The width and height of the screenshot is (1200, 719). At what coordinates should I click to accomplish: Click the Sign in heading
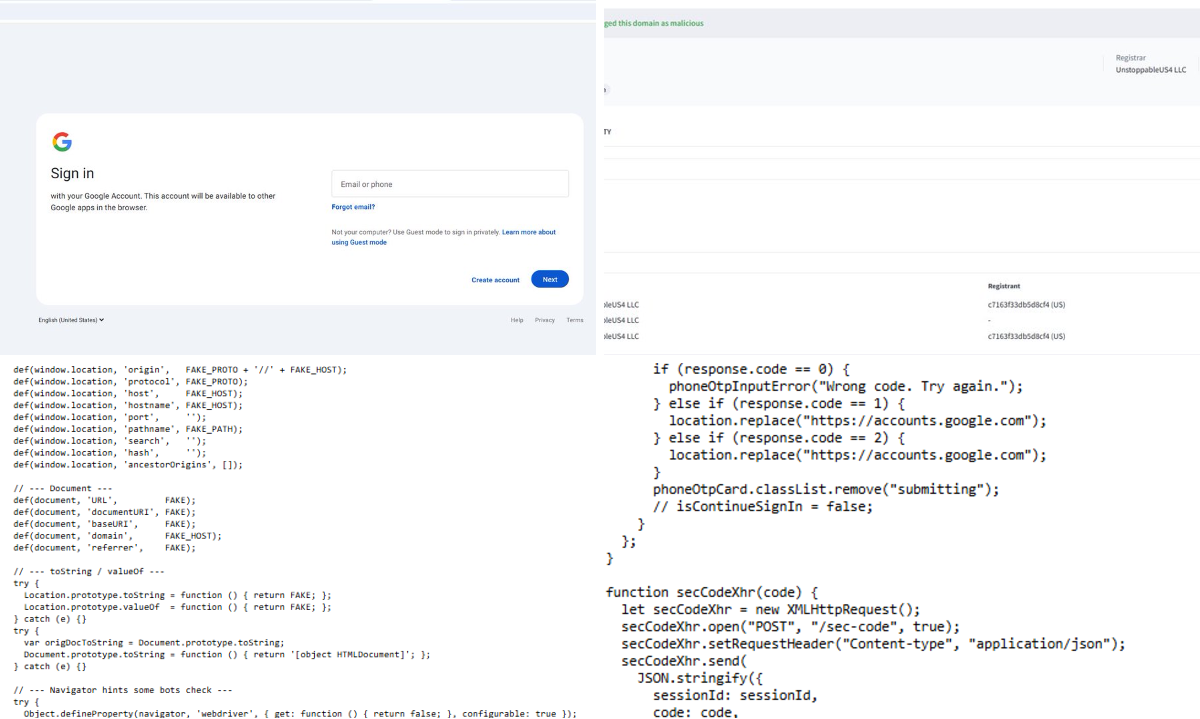coord(72,173)
